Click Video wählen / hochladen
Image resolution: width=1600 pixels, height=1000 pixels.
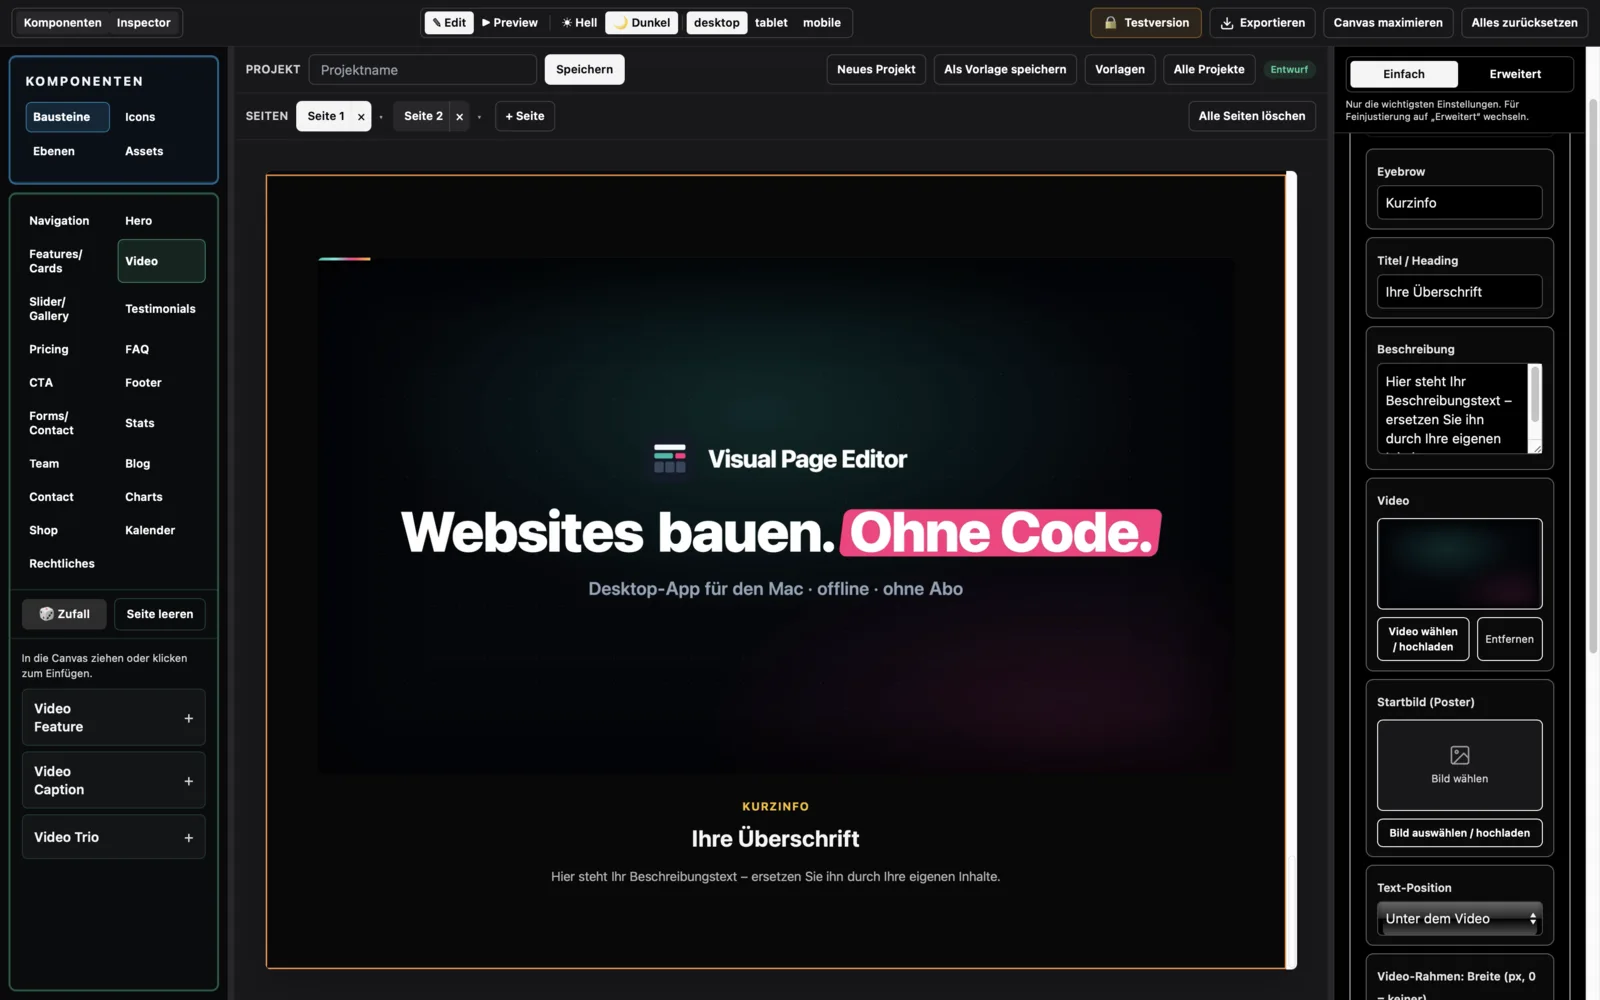[x=1423, y=639]
